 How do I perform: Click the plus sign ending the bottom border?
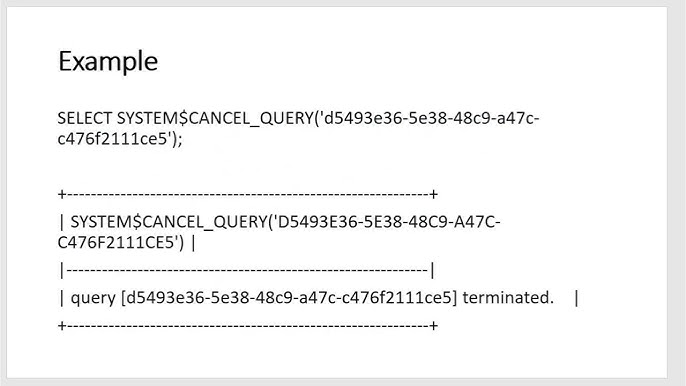434,326
